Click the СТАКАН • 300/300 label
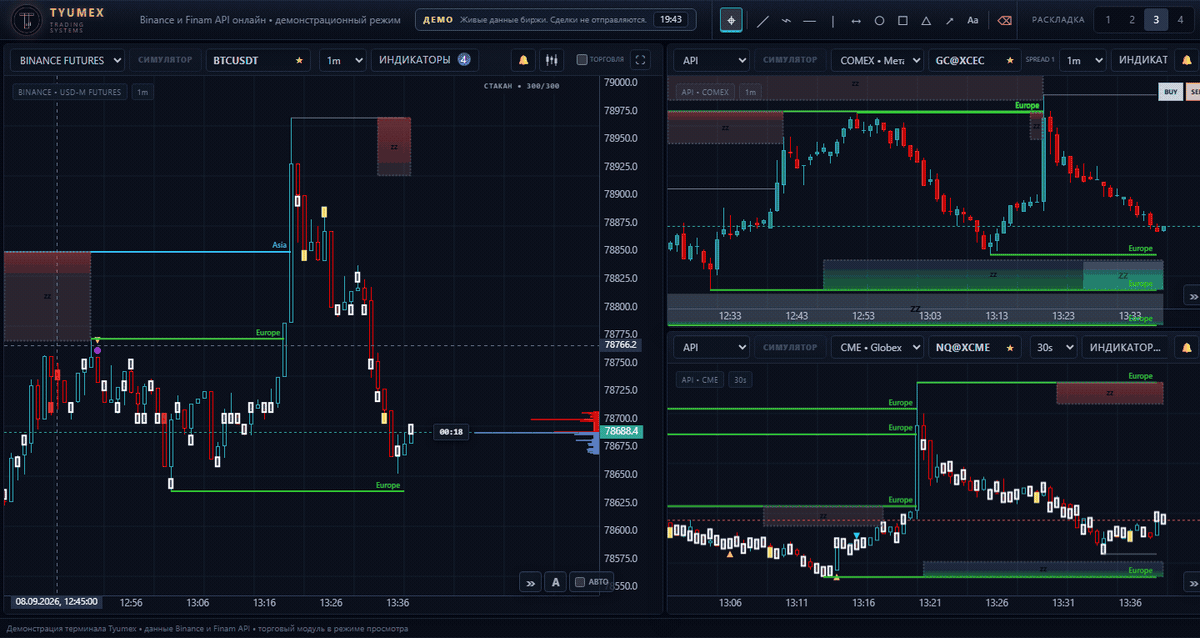This screenshot has width=1200, height=638. [x=521, y=86]
